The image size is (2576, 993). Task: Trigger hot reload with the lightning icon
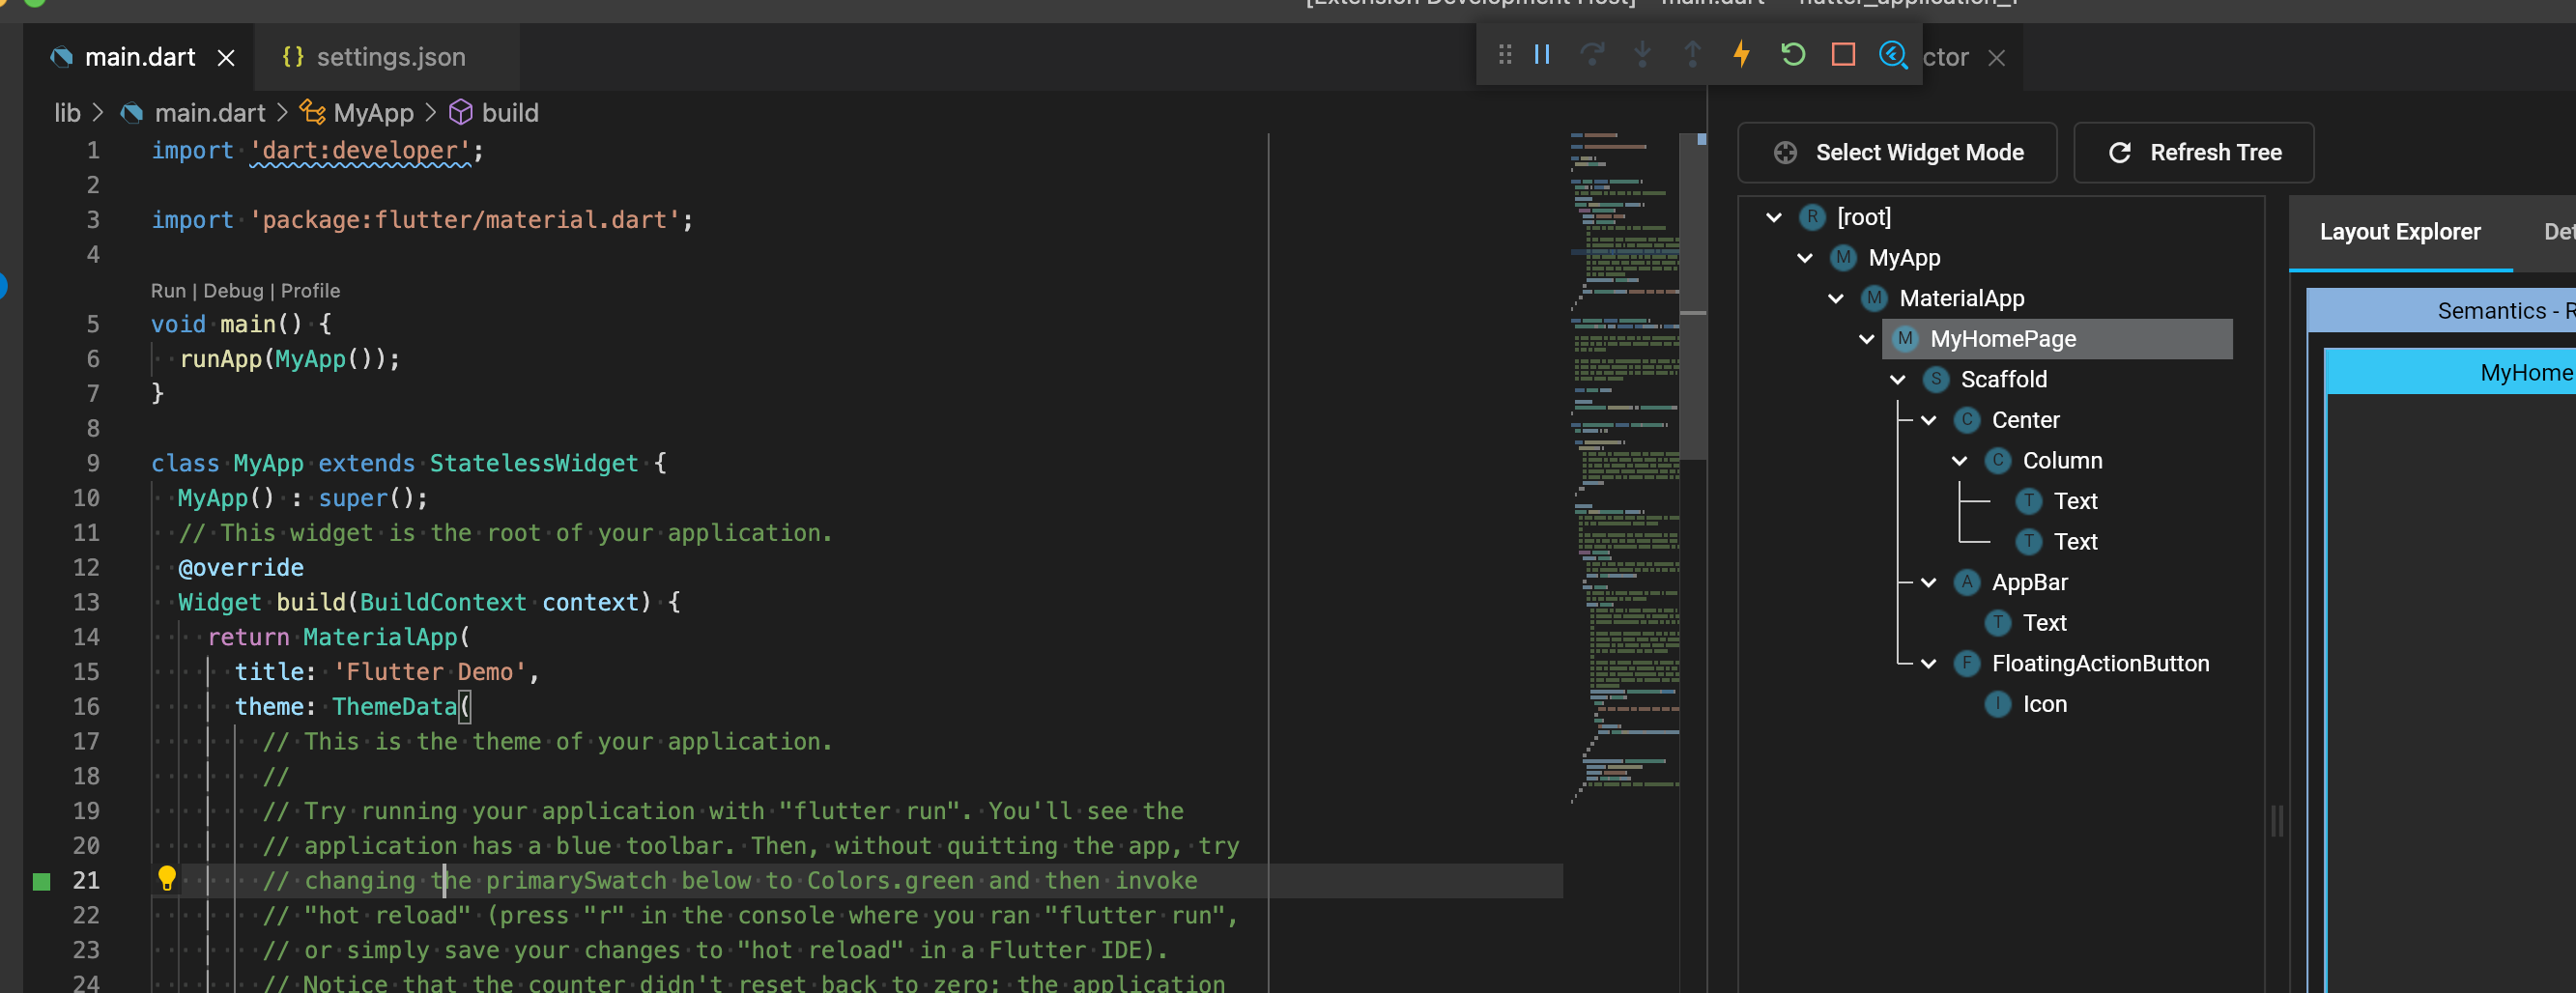pos(1742,55)
